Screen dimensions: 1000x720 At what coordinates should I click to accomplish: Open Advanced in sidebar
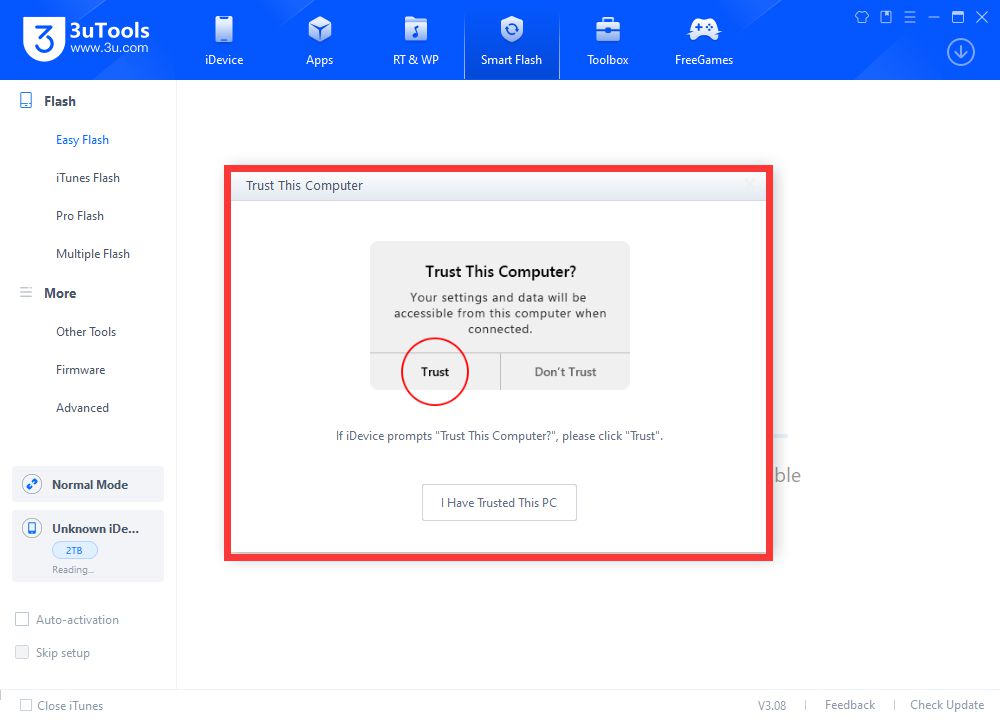82,408
